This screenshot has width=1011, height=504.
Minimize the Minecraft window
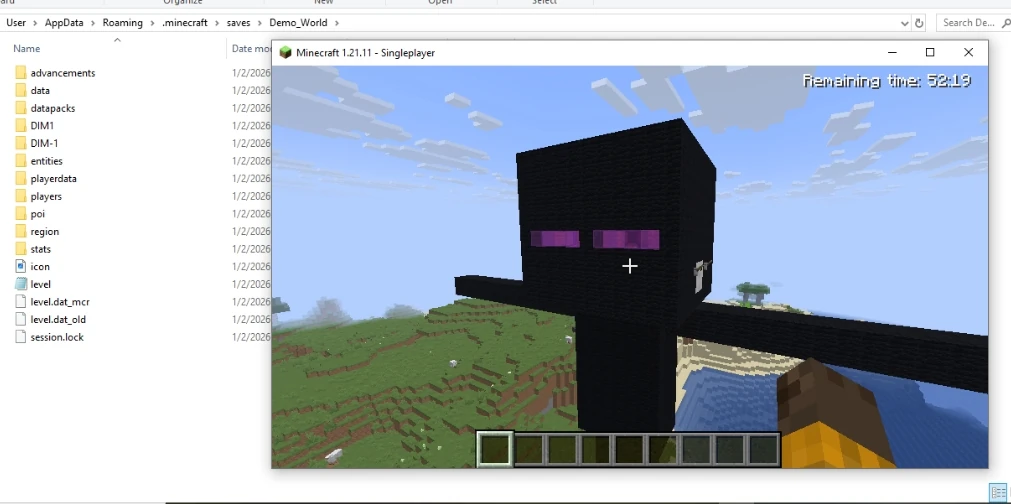[x=892, y=53]
